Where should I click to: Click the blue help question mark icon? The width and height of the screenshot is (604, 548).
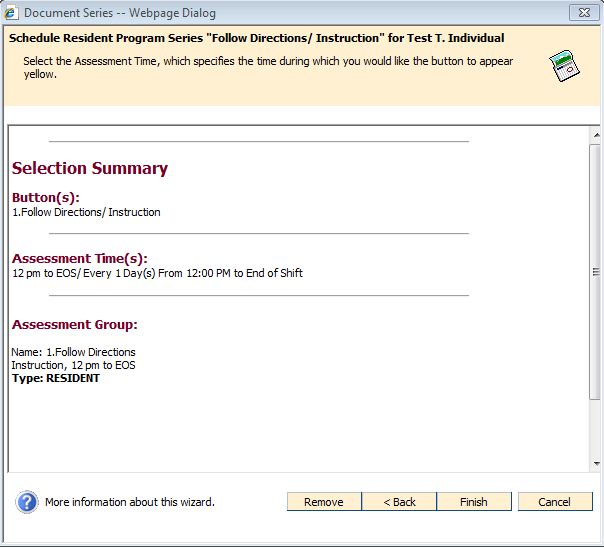point(27,501)
